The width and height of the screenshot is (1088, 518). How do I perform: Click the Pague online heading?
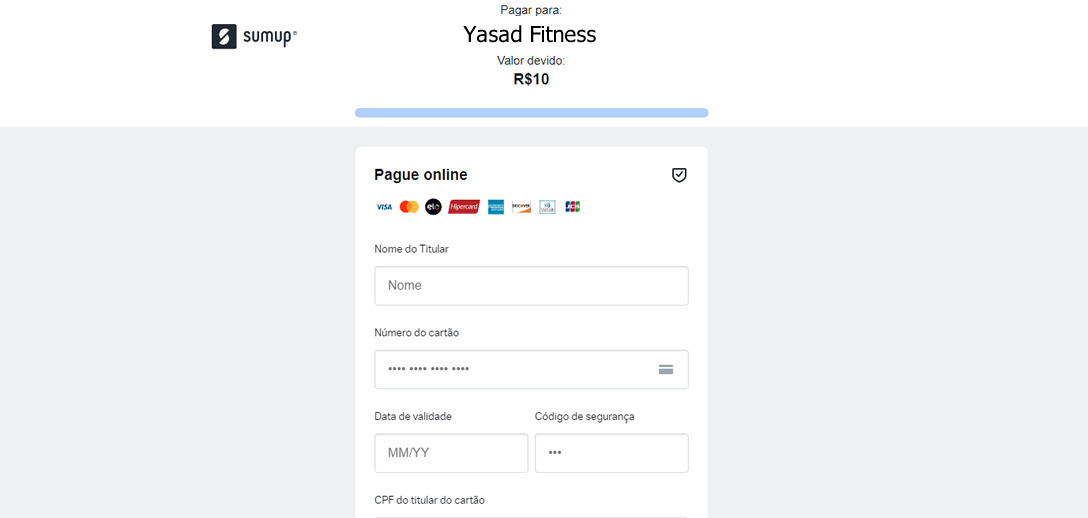click(x=421, y=175)
